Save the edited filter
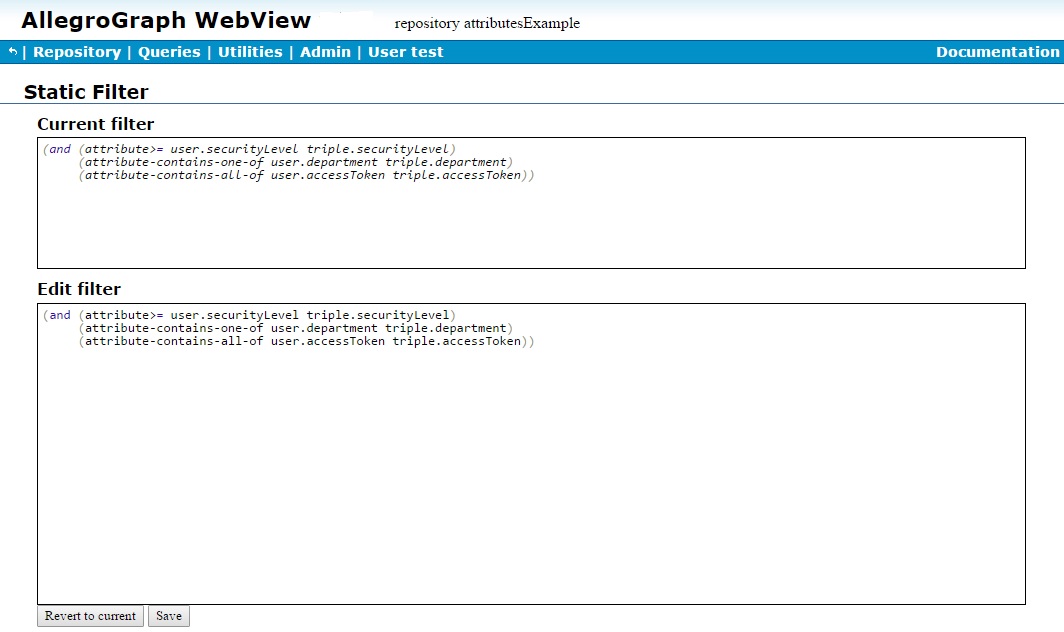The width and height of the screenshot is (1064, 632). (168, 616)
